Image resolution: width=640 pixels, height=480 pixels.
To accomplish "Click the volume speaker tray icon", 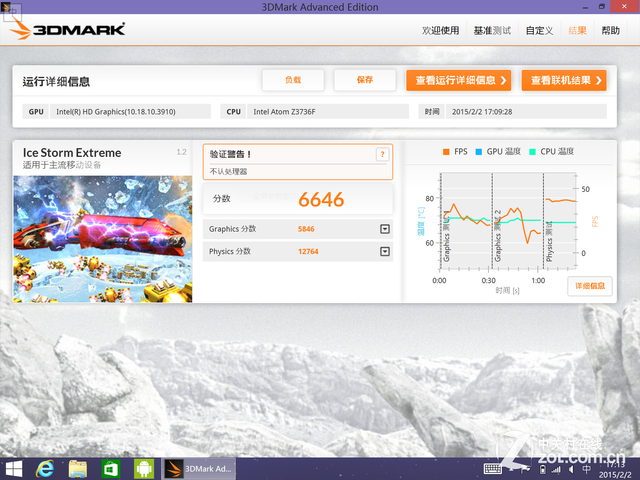I will pos(571,470).
